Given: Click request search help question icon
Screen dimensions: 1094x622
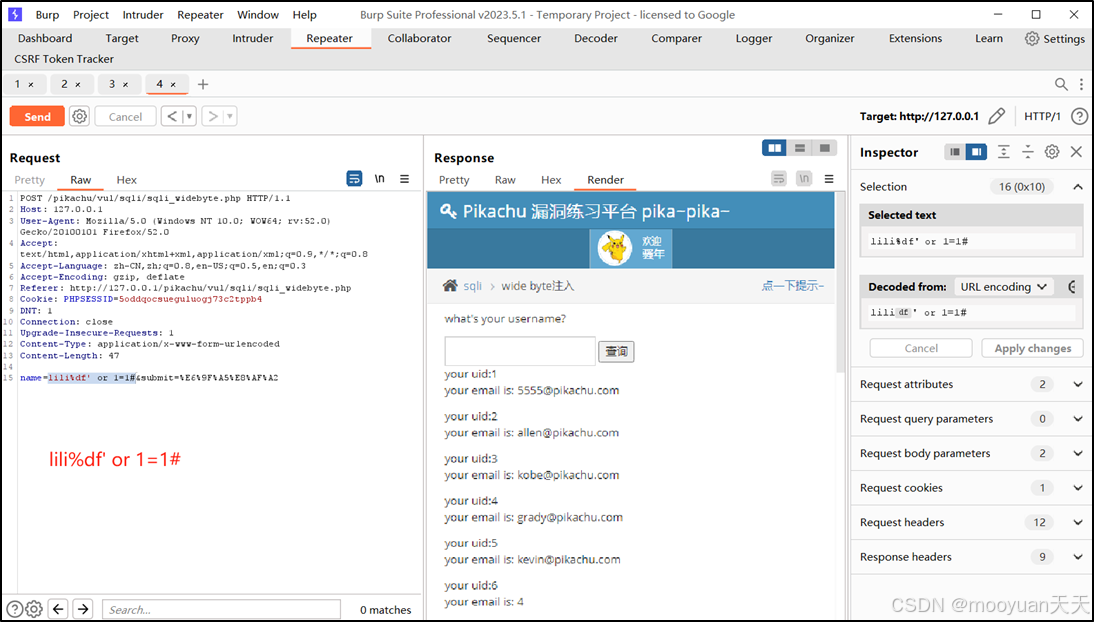Looking at the screenshot, I should coord(15,609).
